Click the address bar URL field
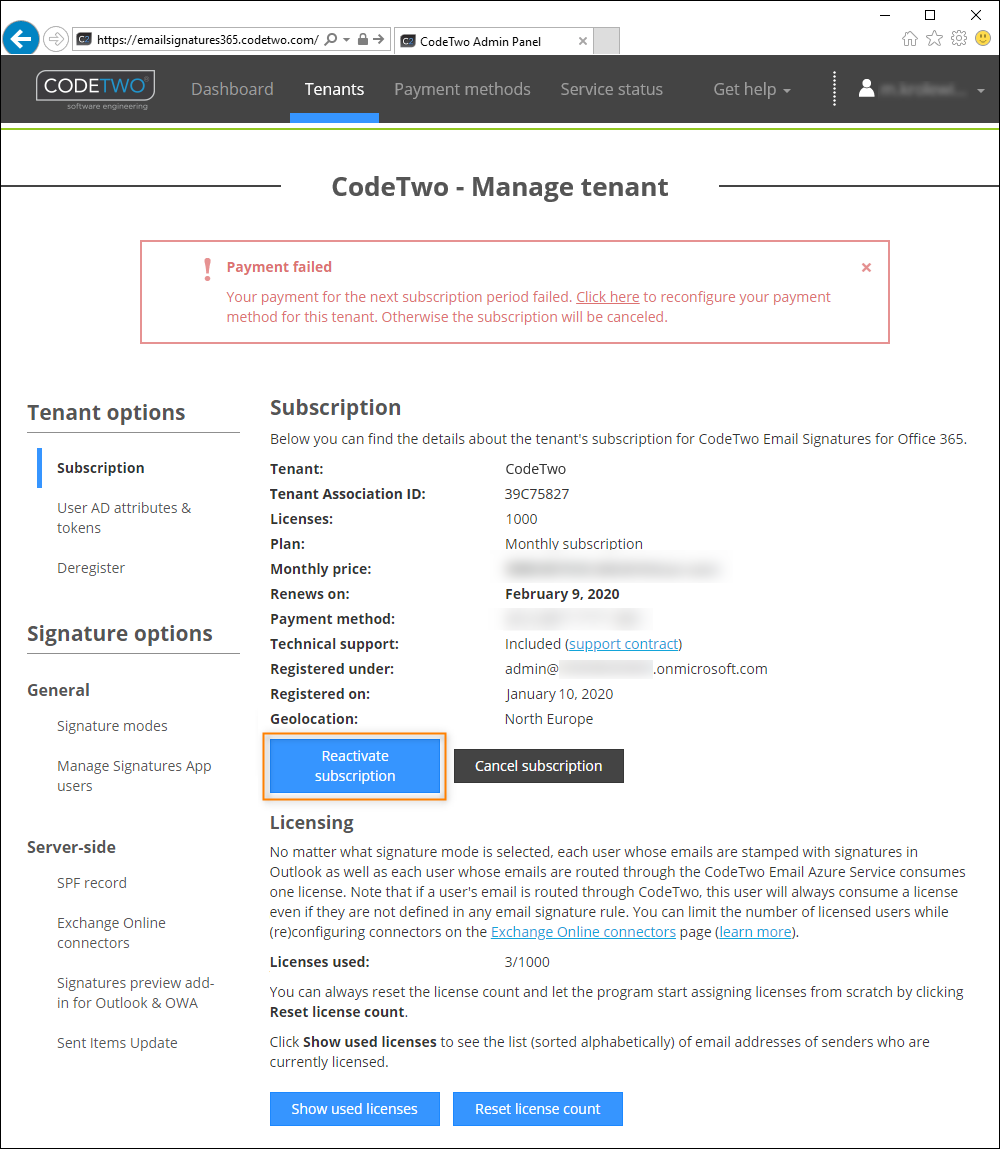This screenshot has width=1000, height=1149. tap(207, 40)
